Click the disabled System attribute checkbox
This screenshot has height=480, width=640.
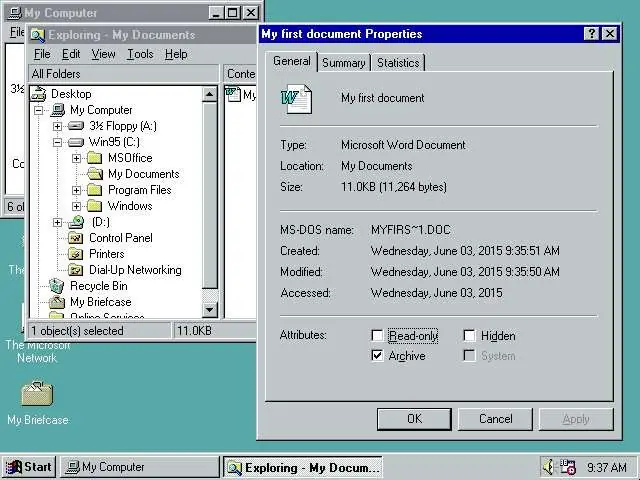click(469, 356)
